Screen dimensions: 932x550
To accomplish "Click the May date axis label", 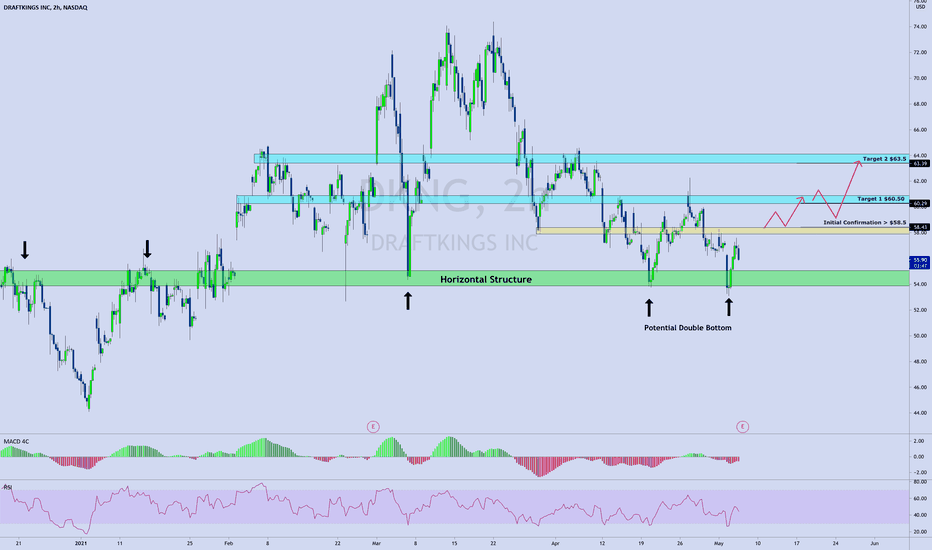I will pos(719,543).
